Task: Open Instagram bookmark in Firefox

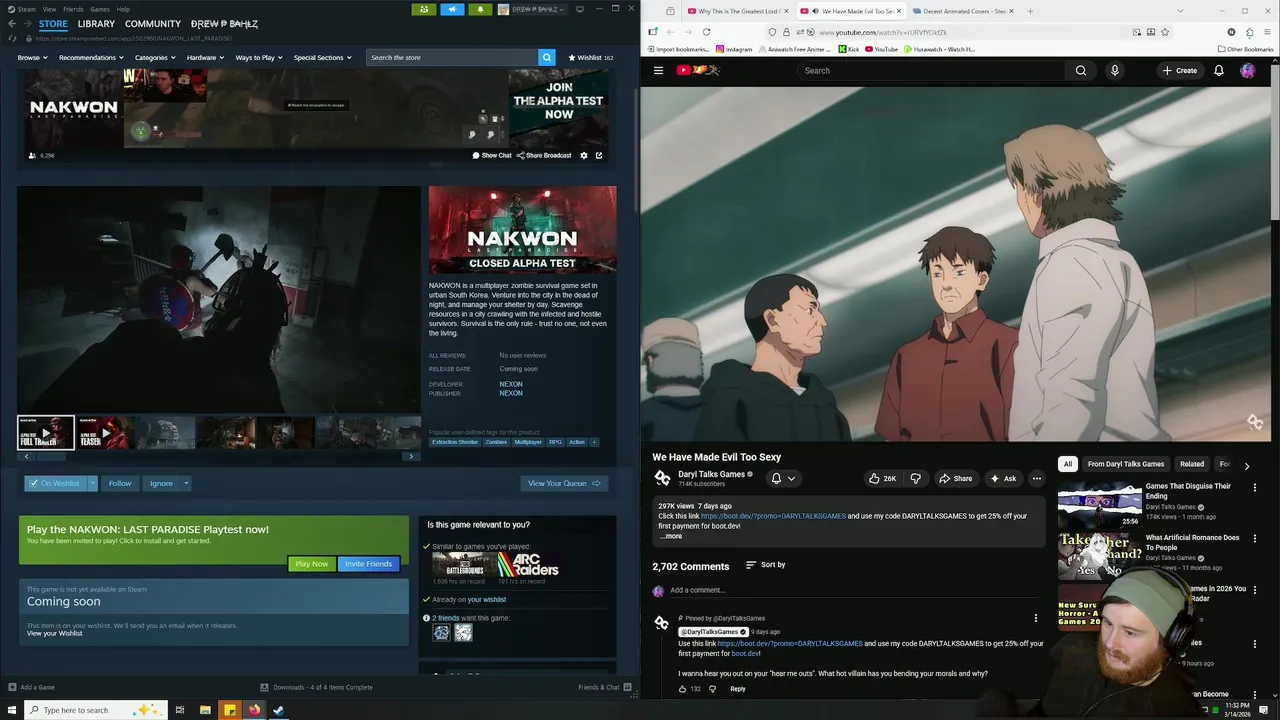Action: click(733, 49)
